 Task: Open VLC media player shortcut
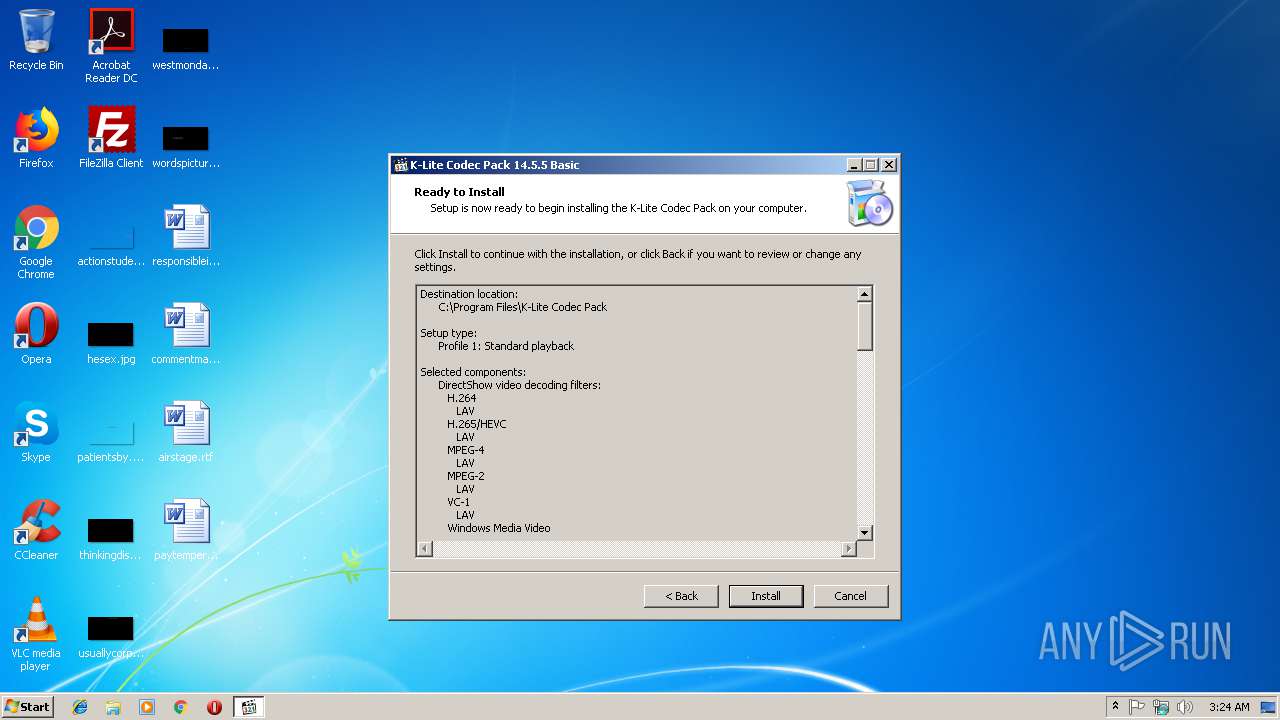[36, 634]
